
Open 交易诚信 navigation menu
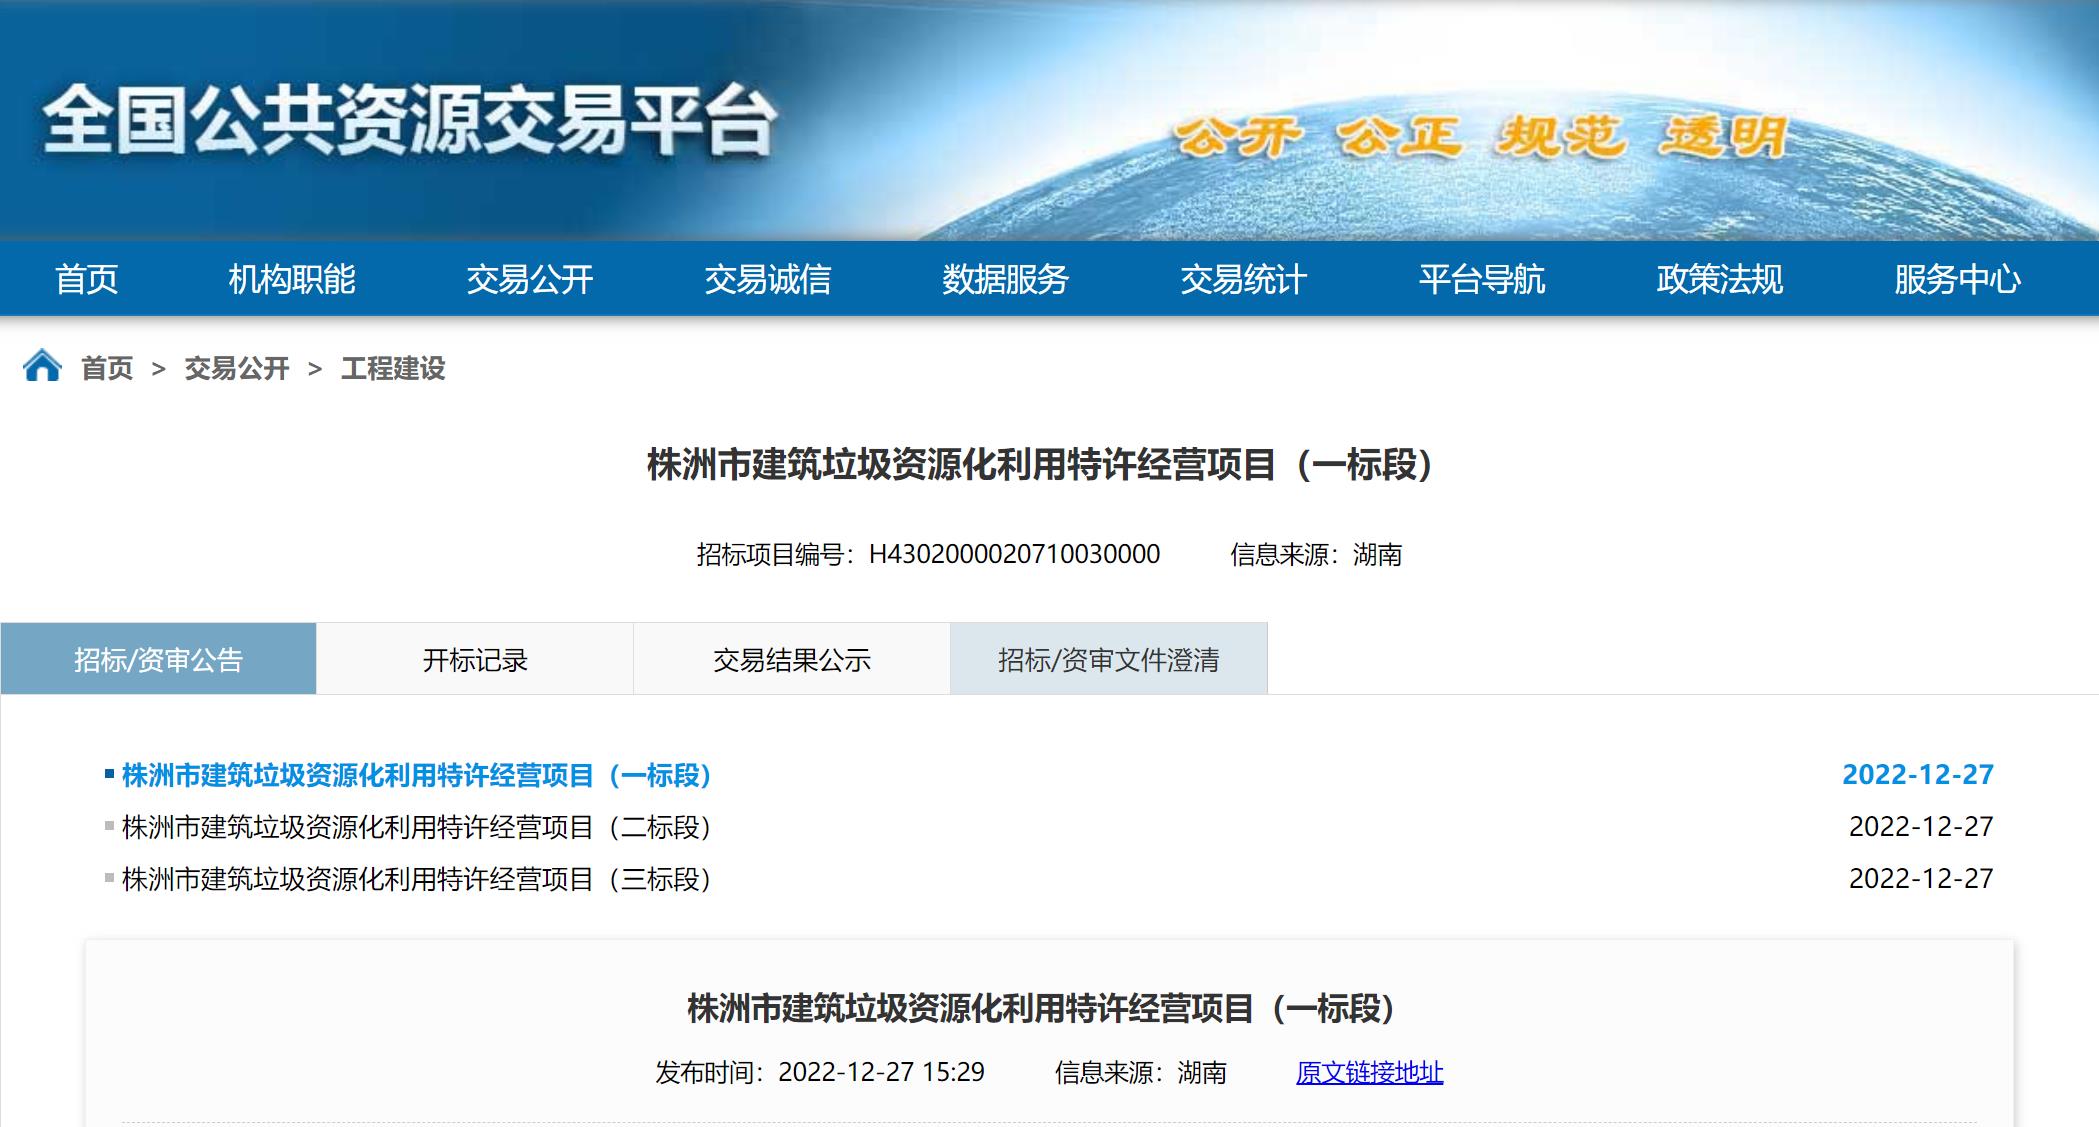point(768,279)
